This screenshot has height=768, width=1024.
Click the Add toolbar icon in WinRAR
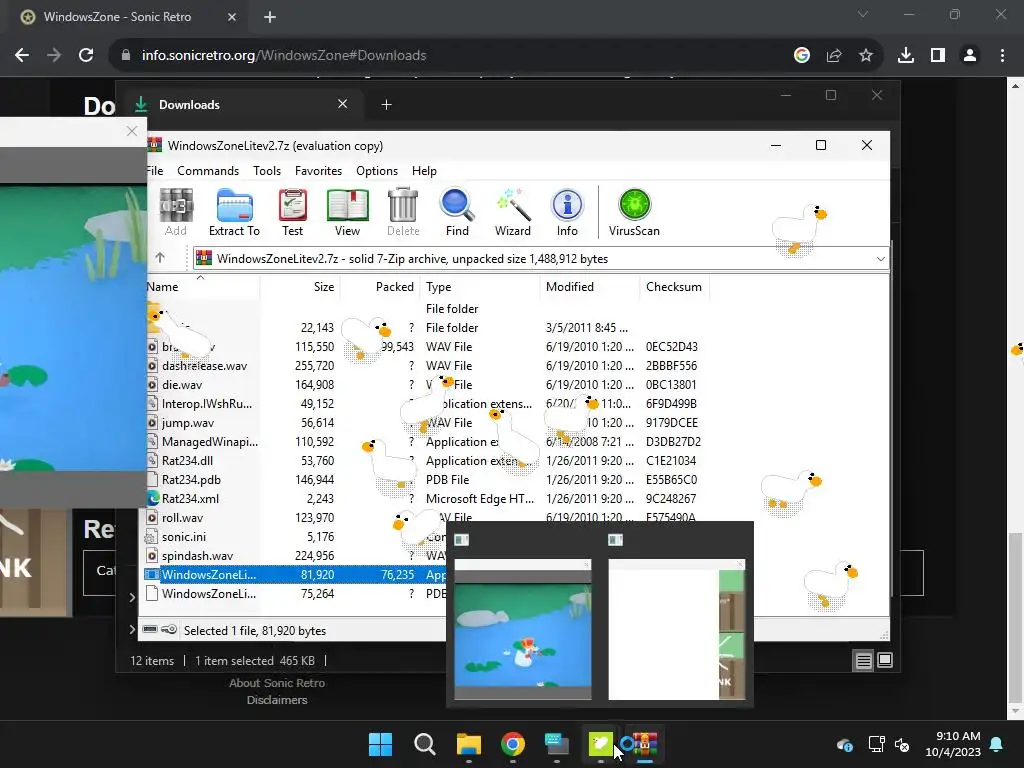point(176,212)
